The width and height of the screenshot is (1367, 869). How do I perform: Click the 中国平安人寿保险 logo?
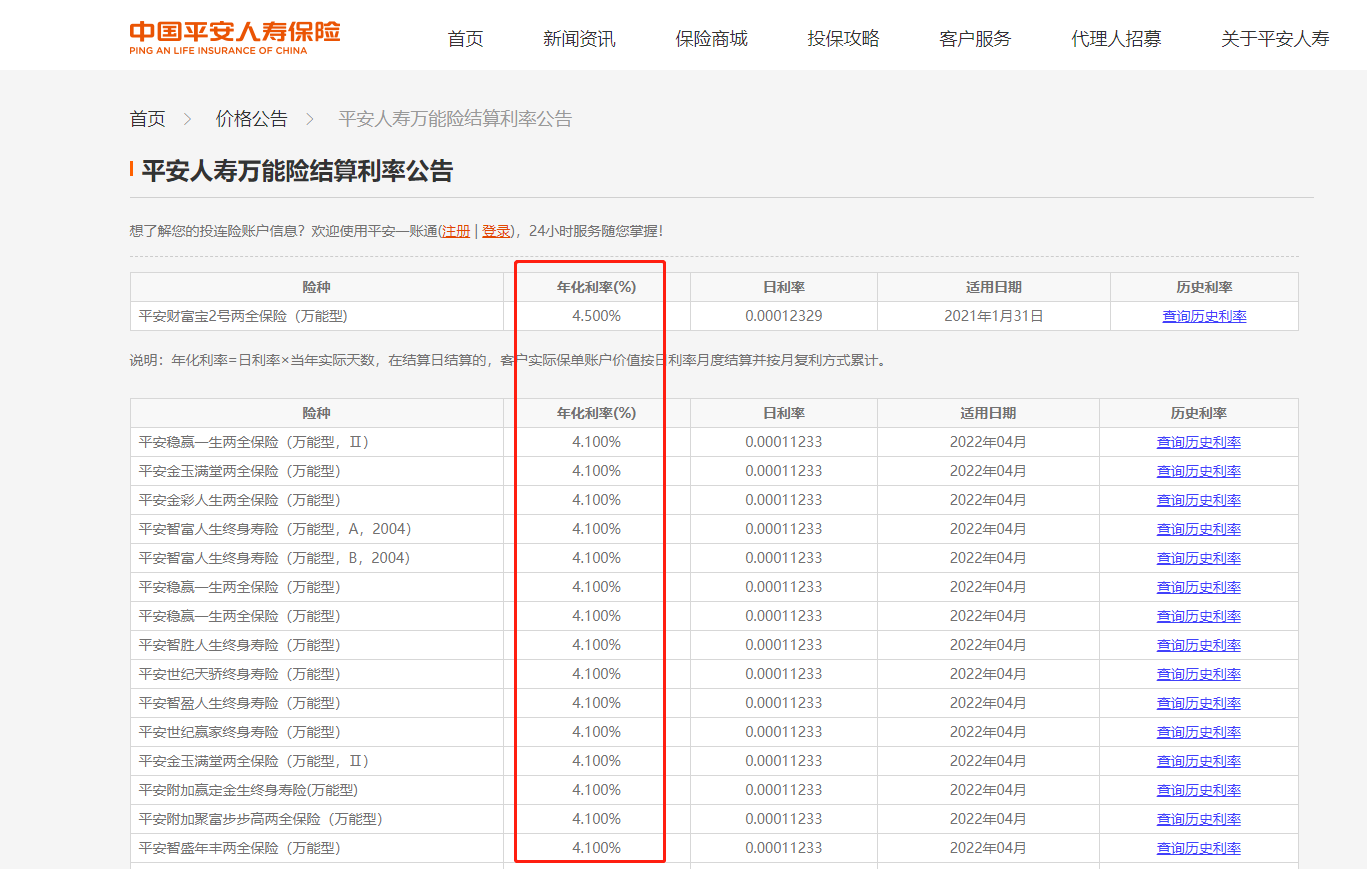235,37
